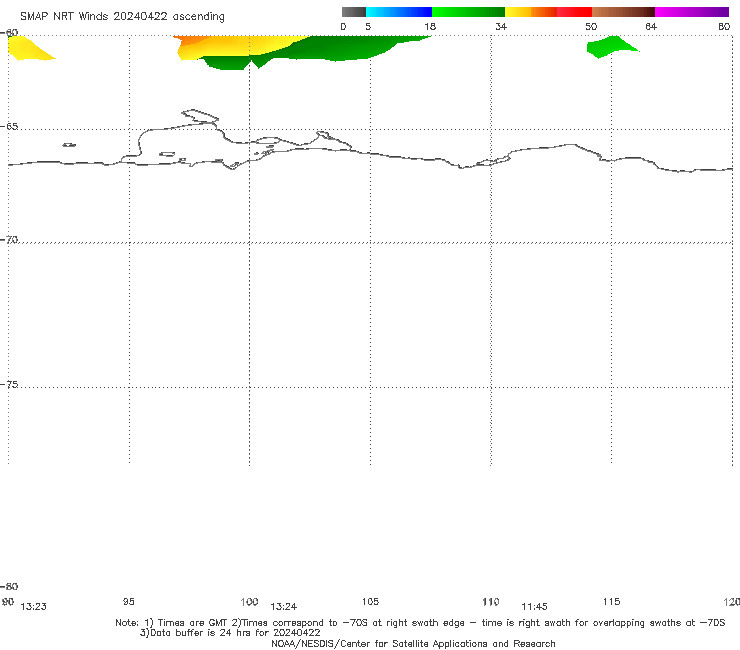Click the color scale label '50'
The image size is (740, 650).
coord(591,26)
